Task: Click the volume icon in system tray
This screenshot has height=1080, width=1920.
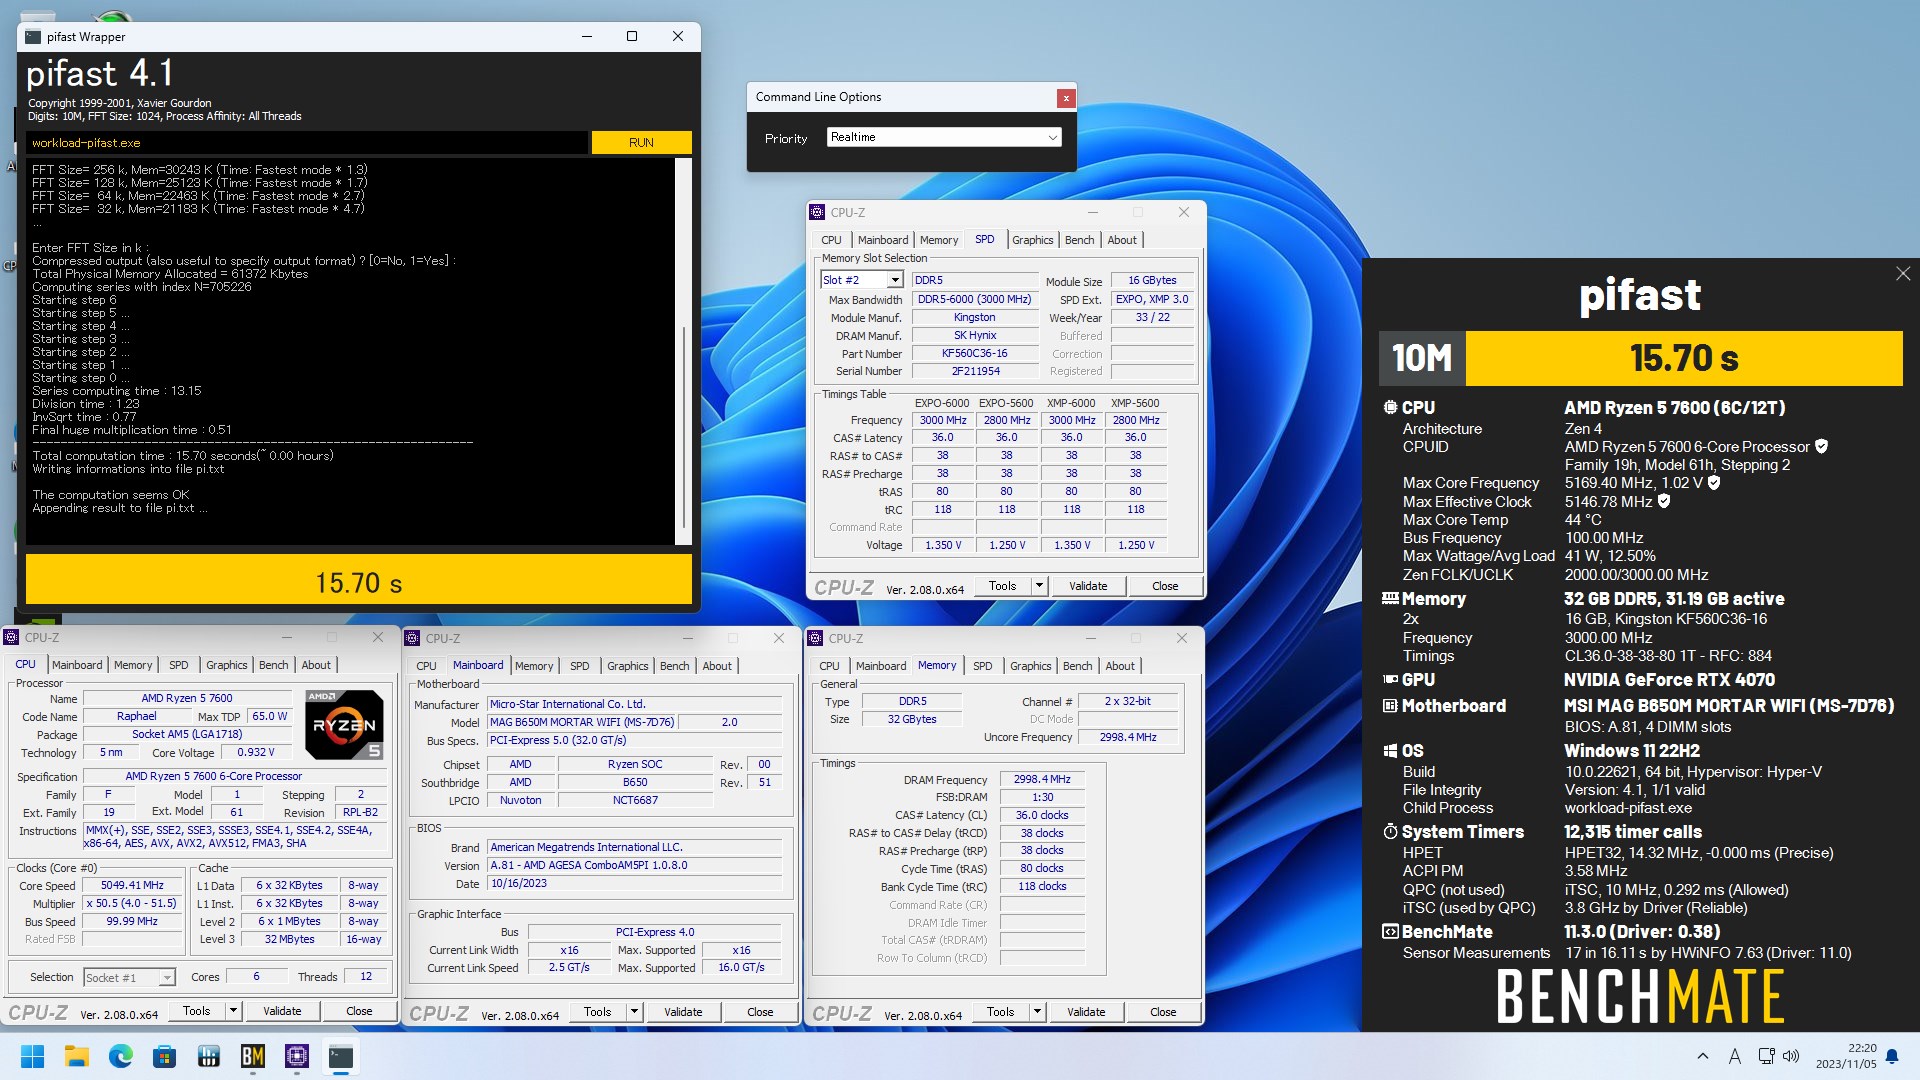Action: 1791,1056
